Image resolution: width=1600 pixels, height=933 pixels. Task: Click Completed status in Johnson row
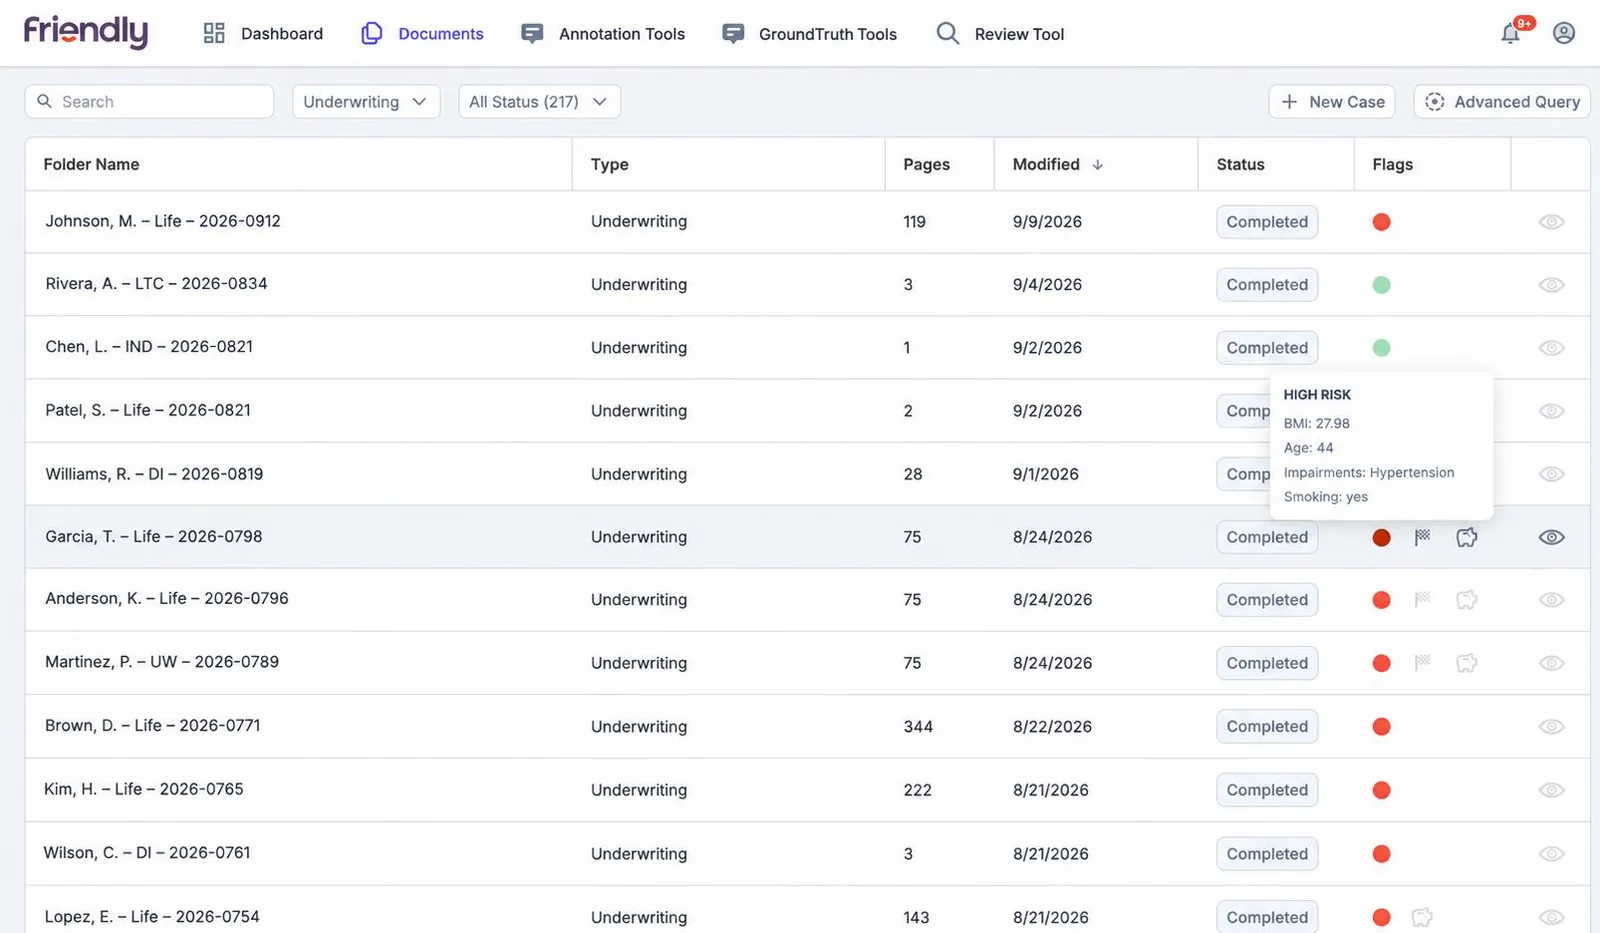(1267, 222)
